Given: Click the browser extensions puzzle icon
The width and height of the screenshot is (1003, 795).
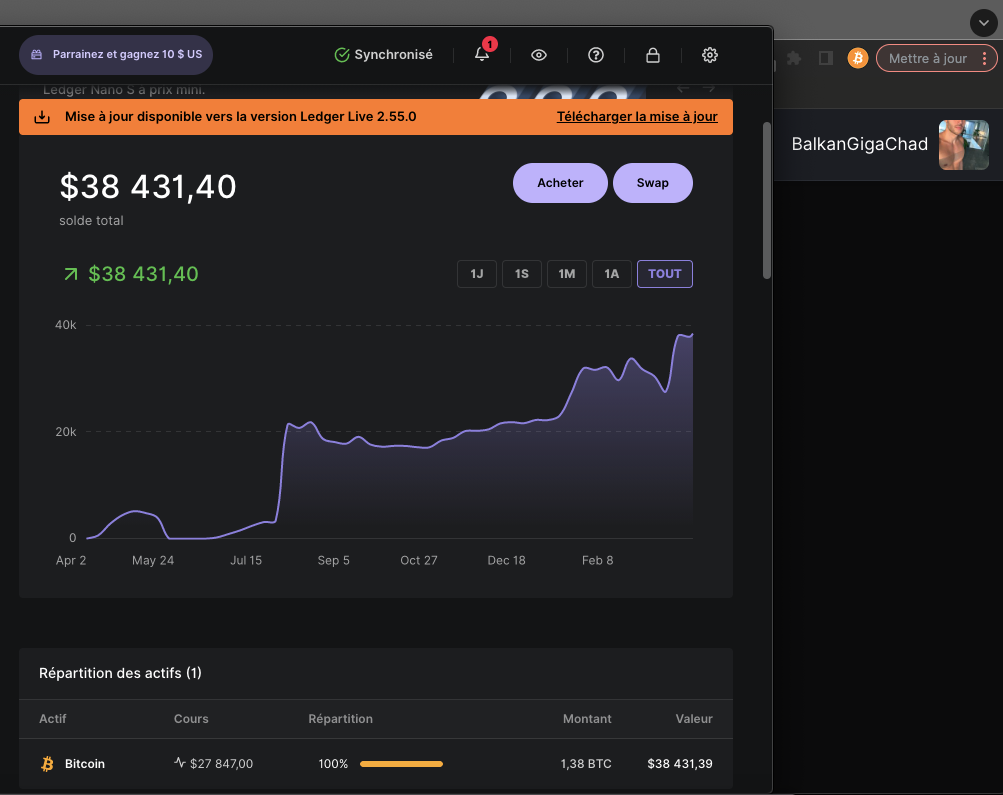Looking at the screenshot, I should [794, 58].
